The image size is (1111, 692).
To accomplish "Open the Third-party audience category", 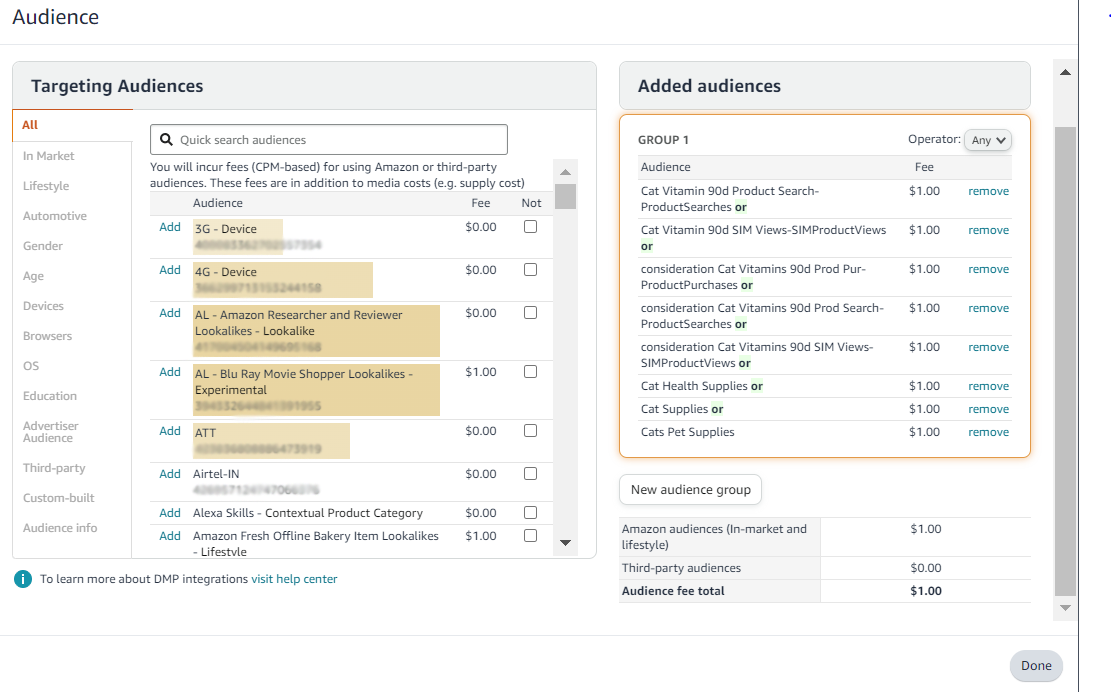I will (54, 468).
